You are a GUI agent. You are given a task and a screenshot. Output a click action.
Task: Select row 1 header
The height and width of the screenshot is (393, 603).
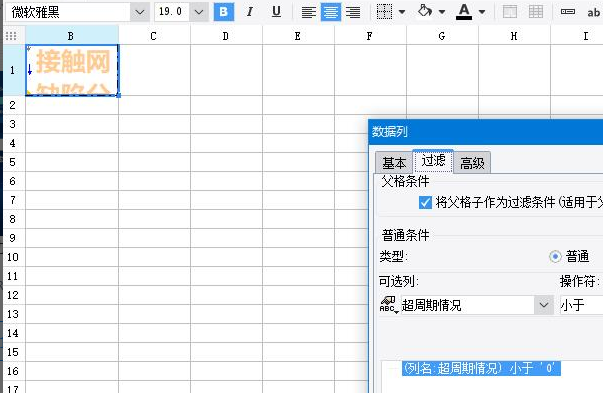(14, 70)
